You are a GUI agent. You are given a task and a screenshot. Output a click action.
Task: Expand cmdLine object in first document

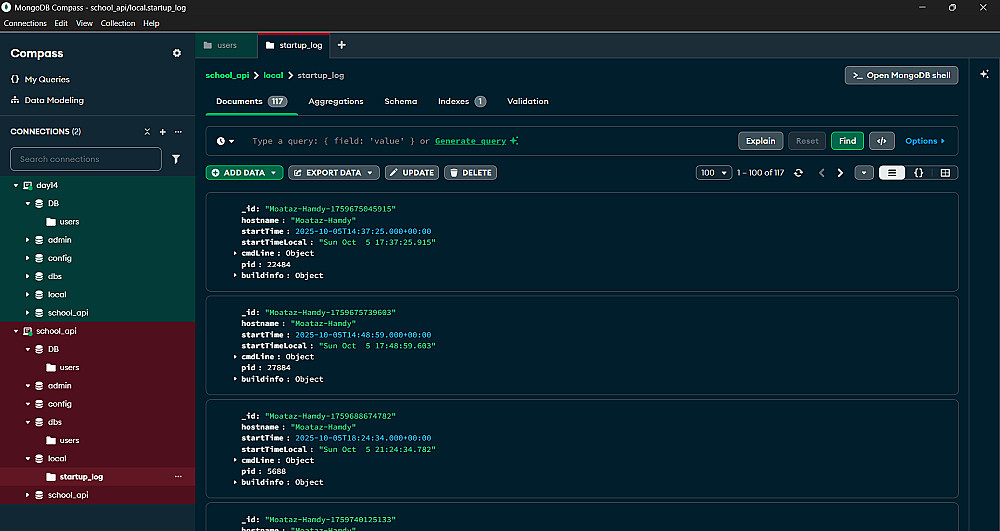tap(235, 253)
